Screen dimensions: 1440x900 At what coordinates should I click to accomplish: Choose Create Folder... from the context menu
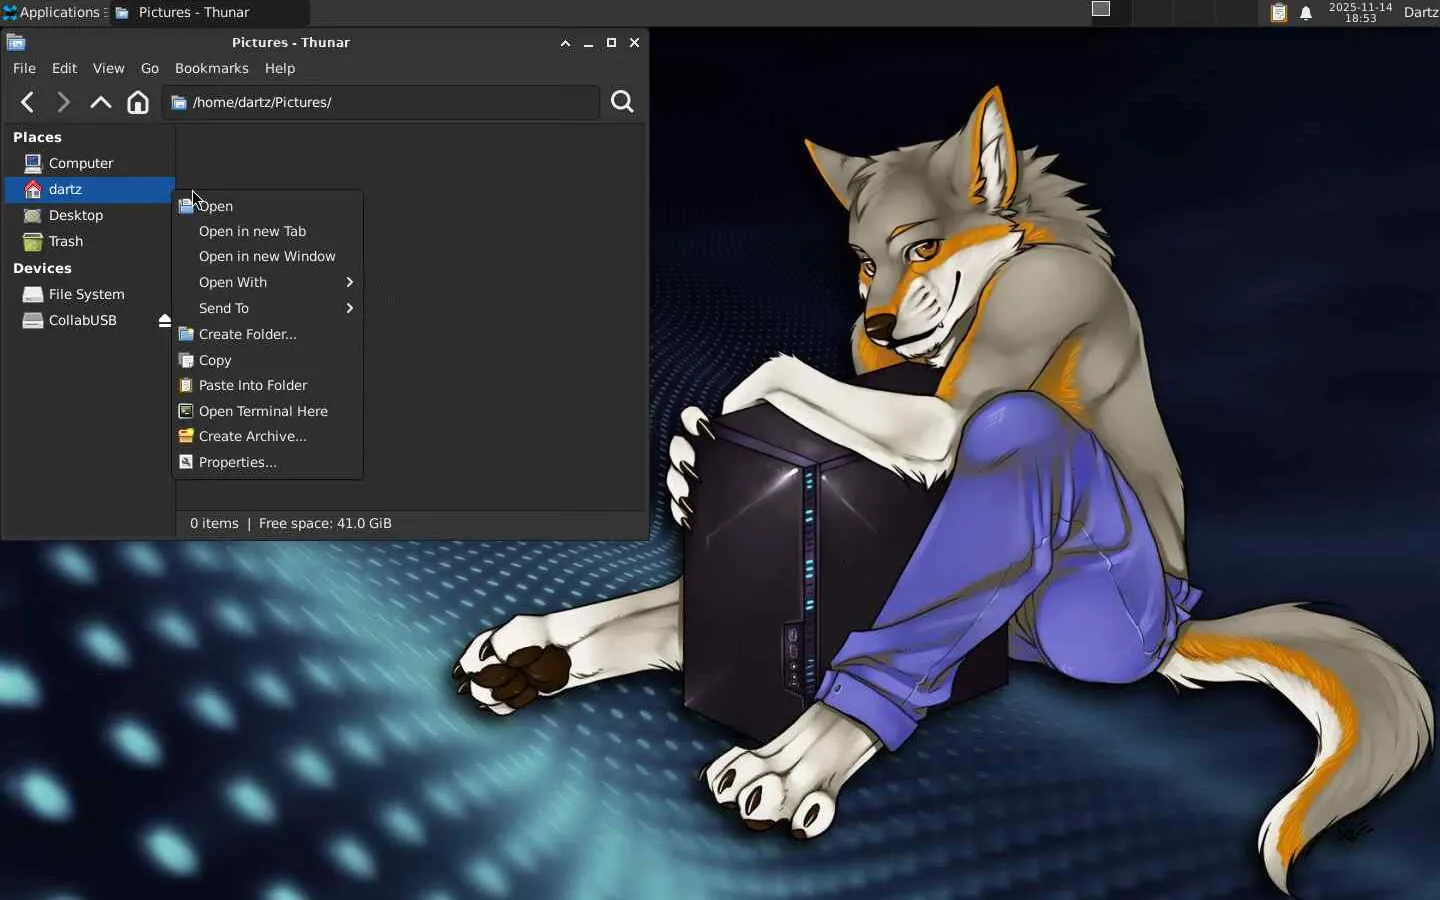[267, 334]
